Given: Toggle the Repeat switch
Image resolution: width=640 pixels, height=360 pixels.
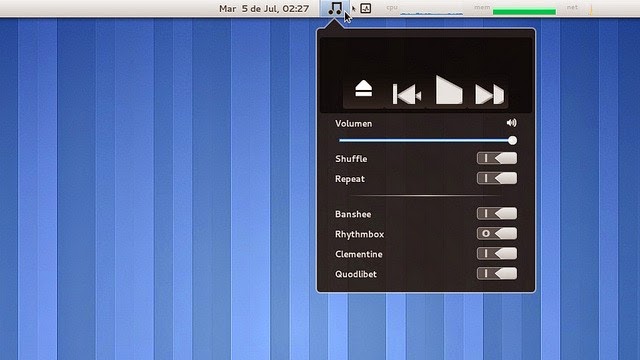Looking at the screenshot, I should click(497, 178).
